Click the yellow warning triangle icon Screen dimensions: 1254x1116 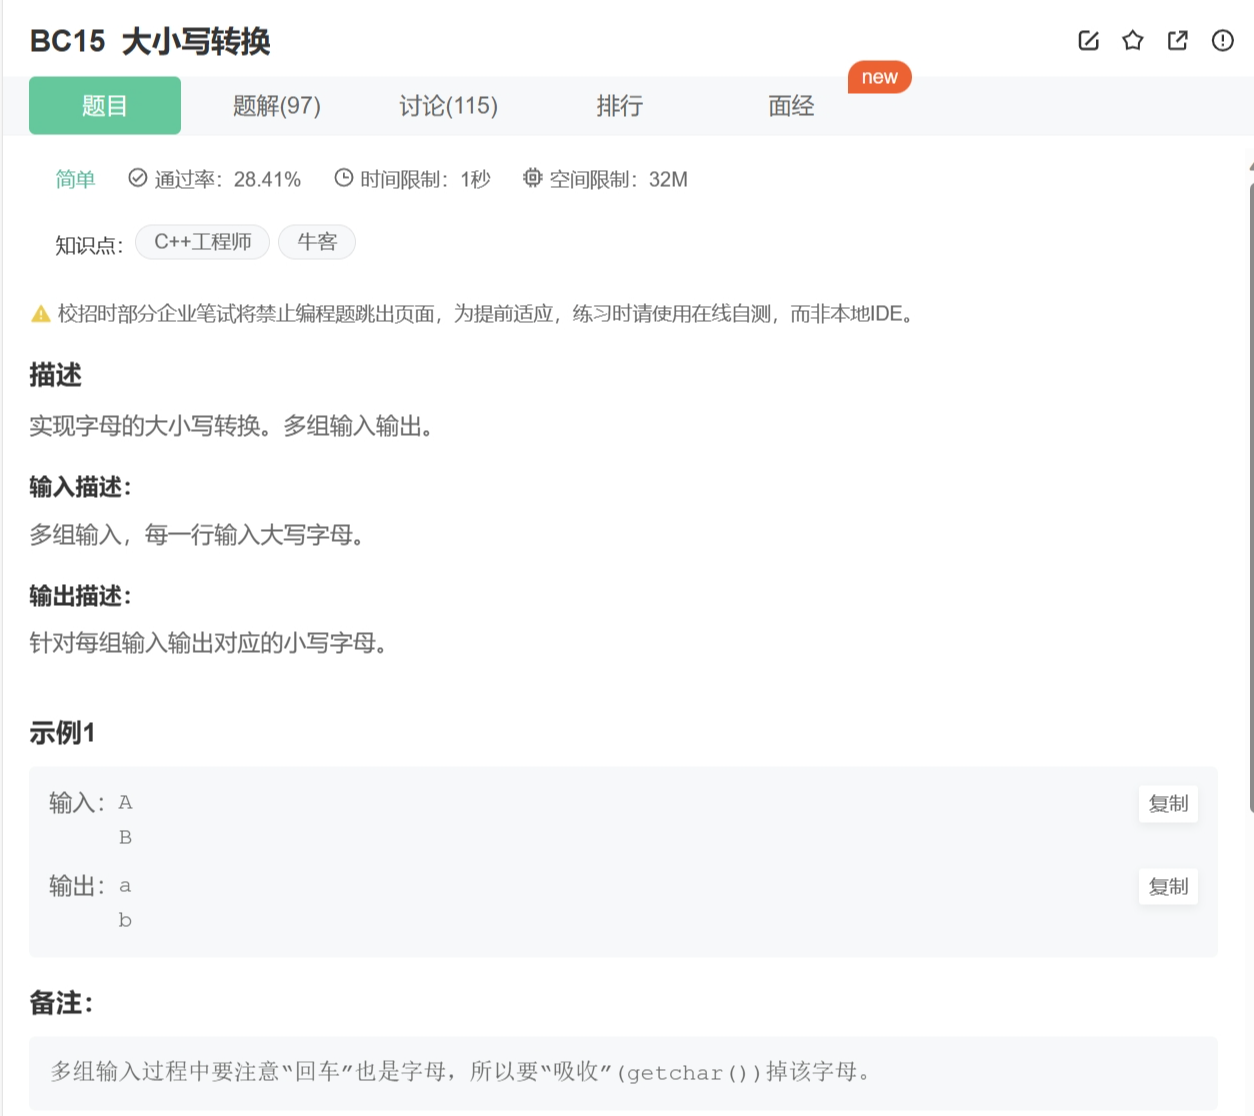point(39,314)
